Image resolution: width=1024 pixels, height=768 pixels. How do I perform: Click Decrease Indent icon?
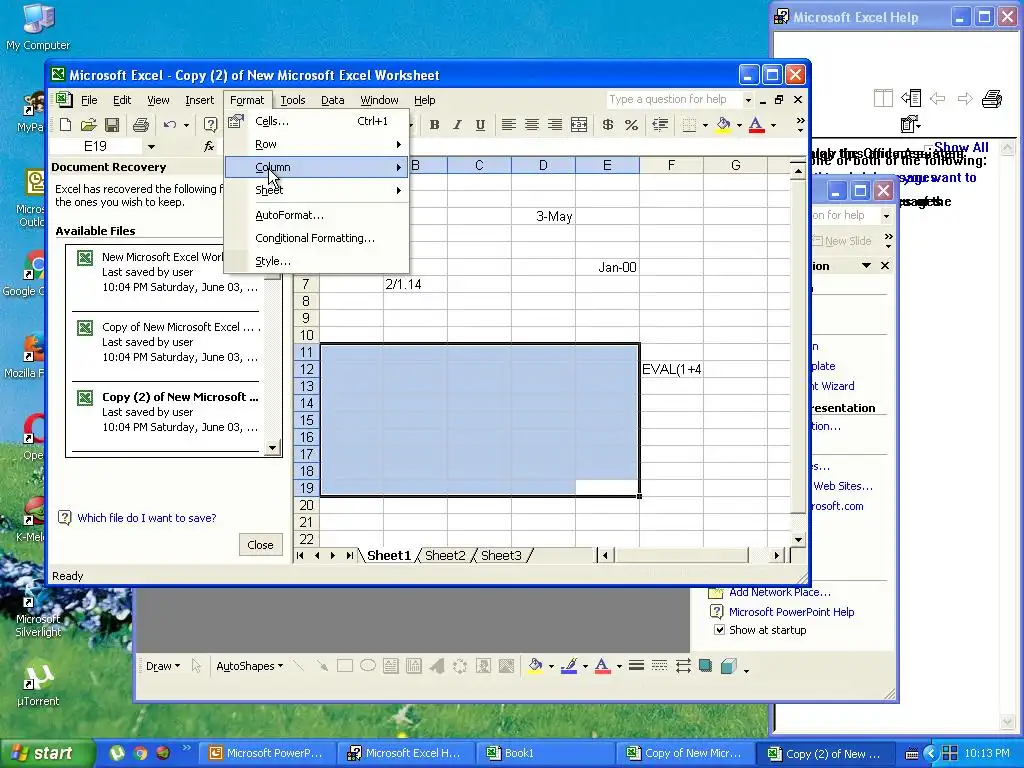pos(660,125)
